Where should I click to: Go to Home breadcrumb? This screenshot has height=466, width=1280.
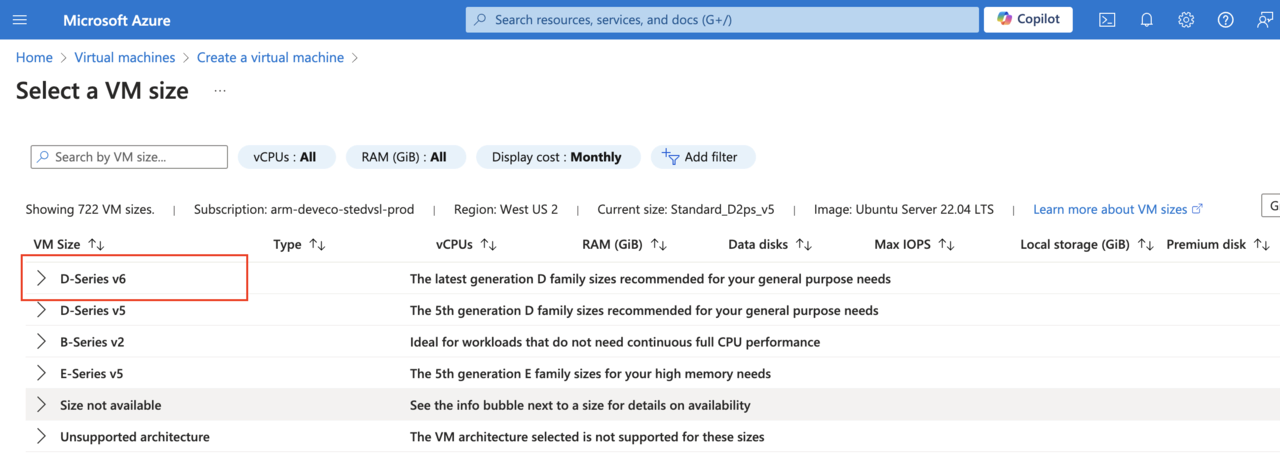coord(34,58)
